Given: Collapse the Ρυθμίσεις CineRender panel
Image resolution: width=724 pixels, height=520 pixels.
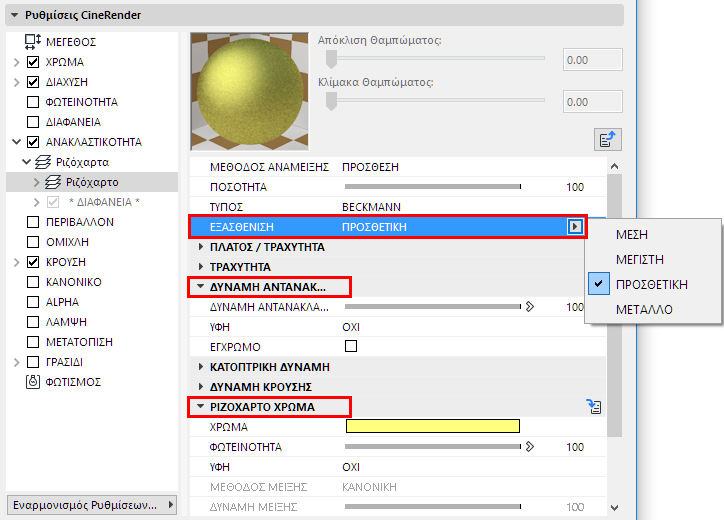Looking at the screenshot, I should tap(14, 15).
